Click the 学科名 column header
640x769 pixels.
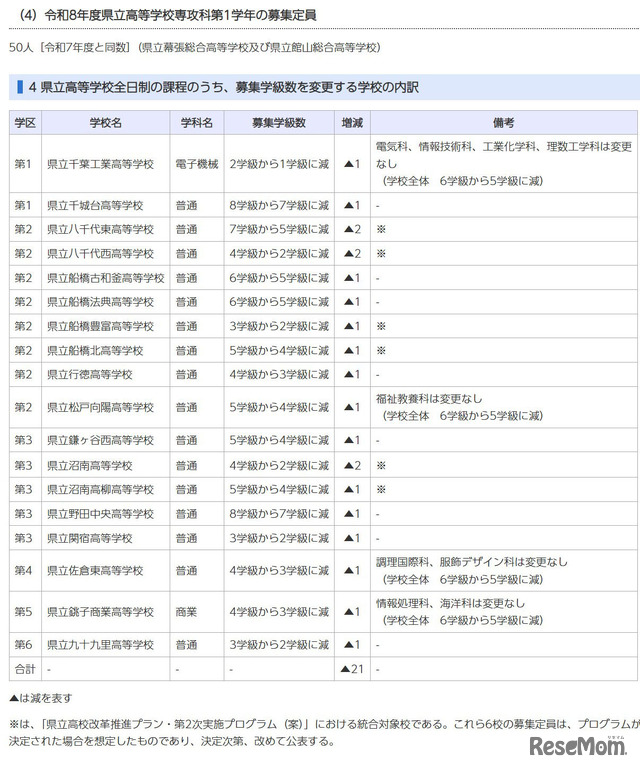point(197,123)
